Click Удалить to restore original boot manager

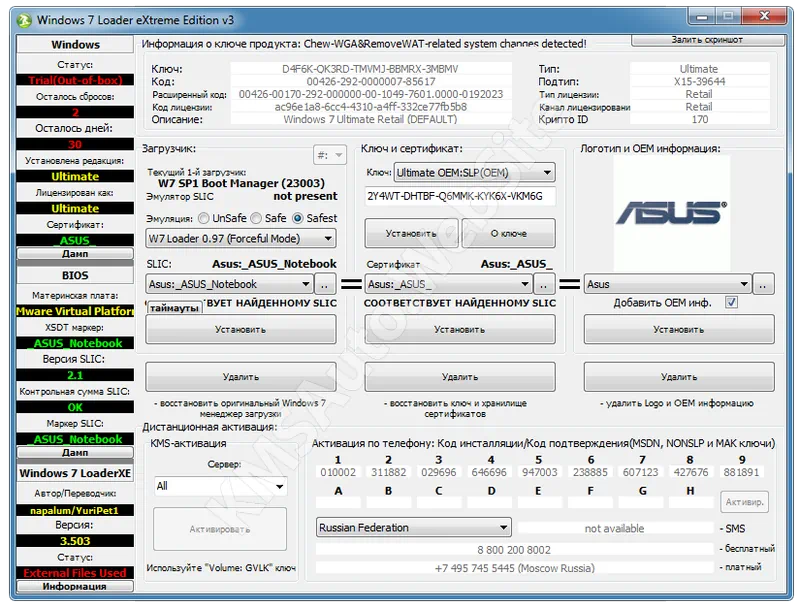click(x=241, y=377)
